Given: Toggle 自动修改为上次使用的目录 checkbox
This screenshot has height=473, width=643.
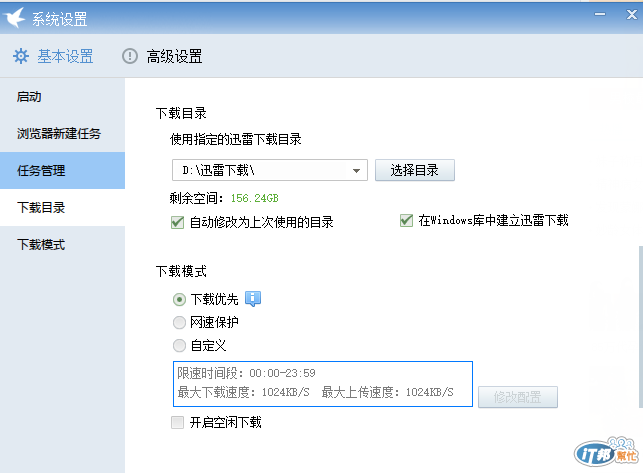Looking at the screenshot, I should coord(178,222).
